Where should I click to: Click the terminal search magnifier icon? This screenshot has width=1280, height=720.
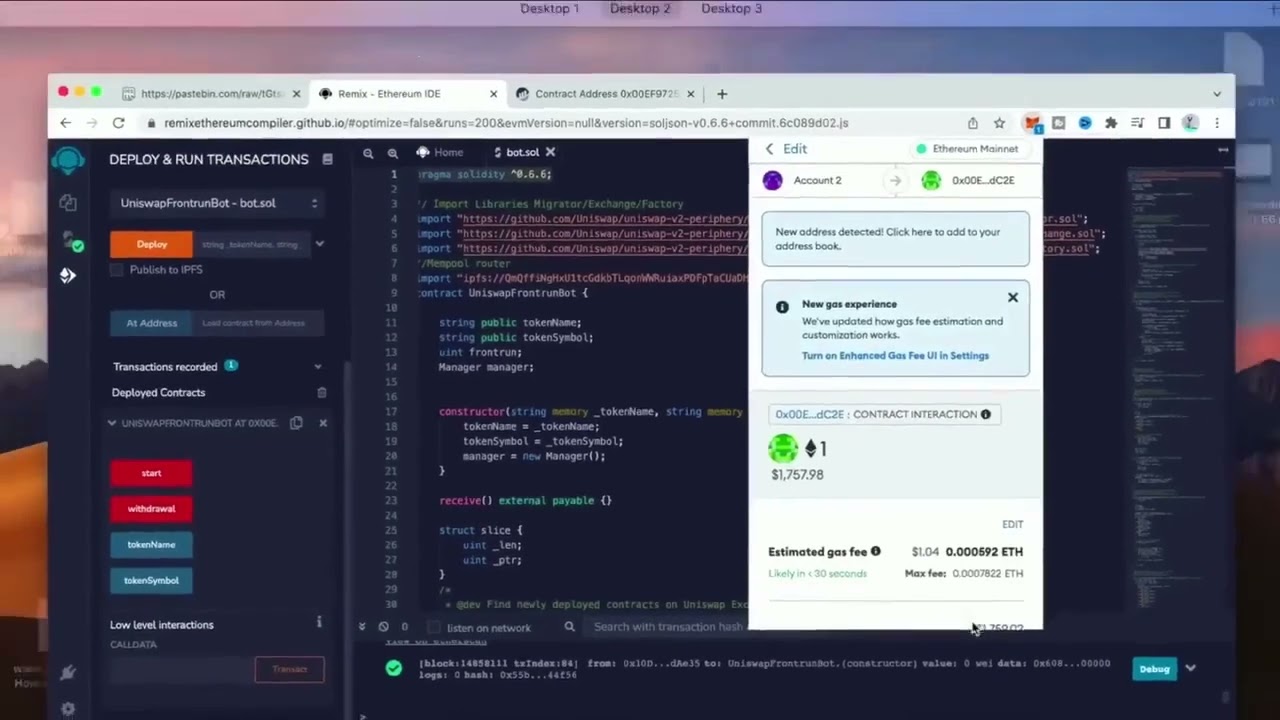569,627
